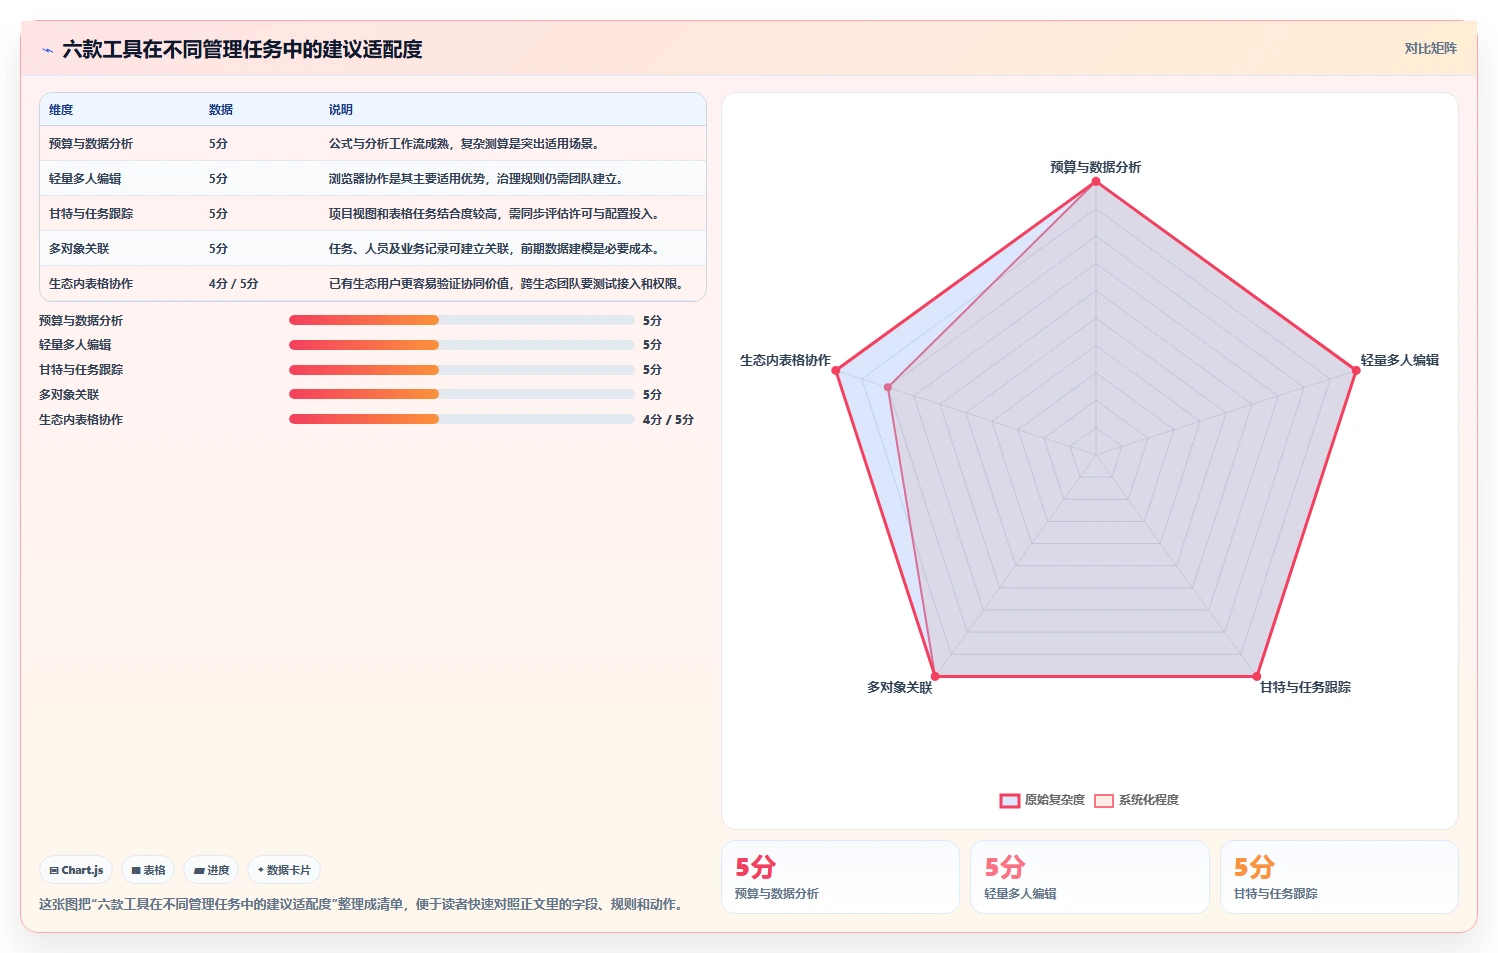Image resolution: width=1498 pixels, height=953 pixels.
Task: Click the 生态内表格协作 progress bar
Action: [x=461, y=419]
